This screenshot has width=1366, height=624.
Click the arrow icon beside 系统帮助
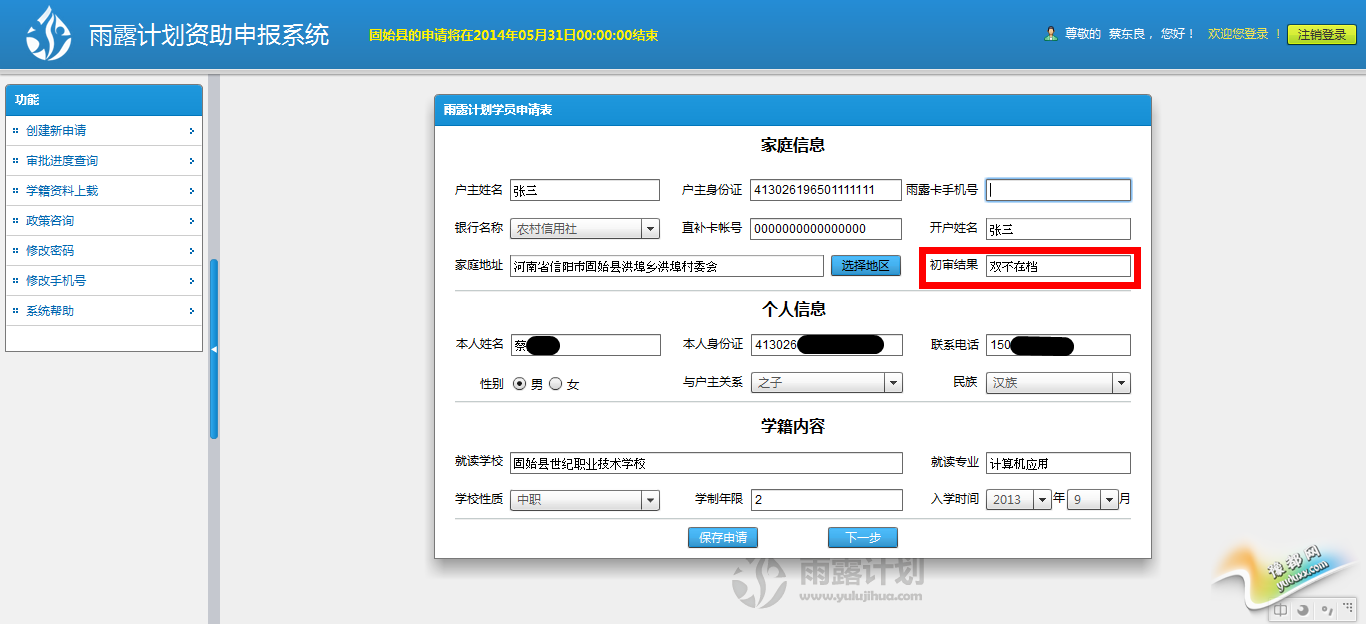[191, 311]
